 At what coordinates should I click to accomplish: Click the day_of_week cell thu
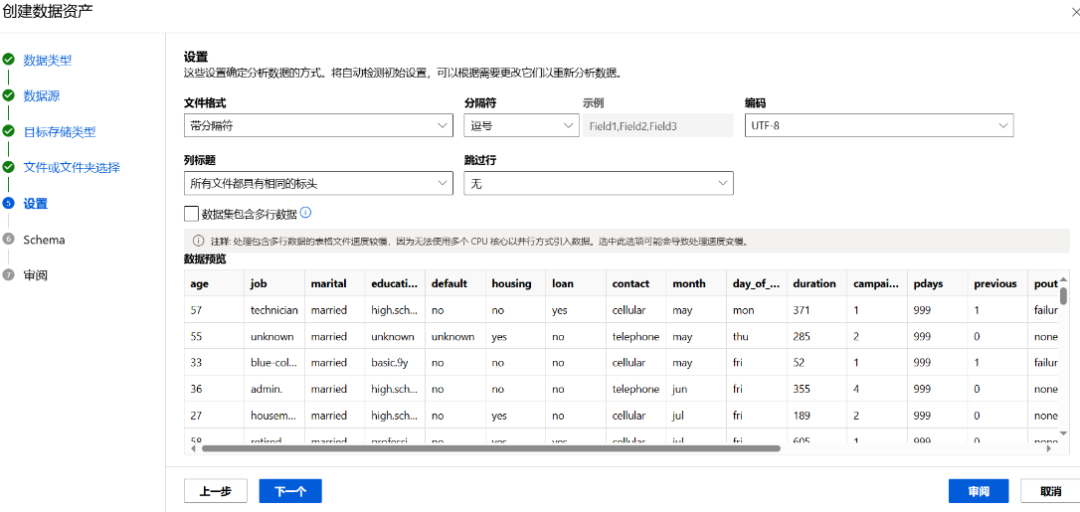(757, 336)
